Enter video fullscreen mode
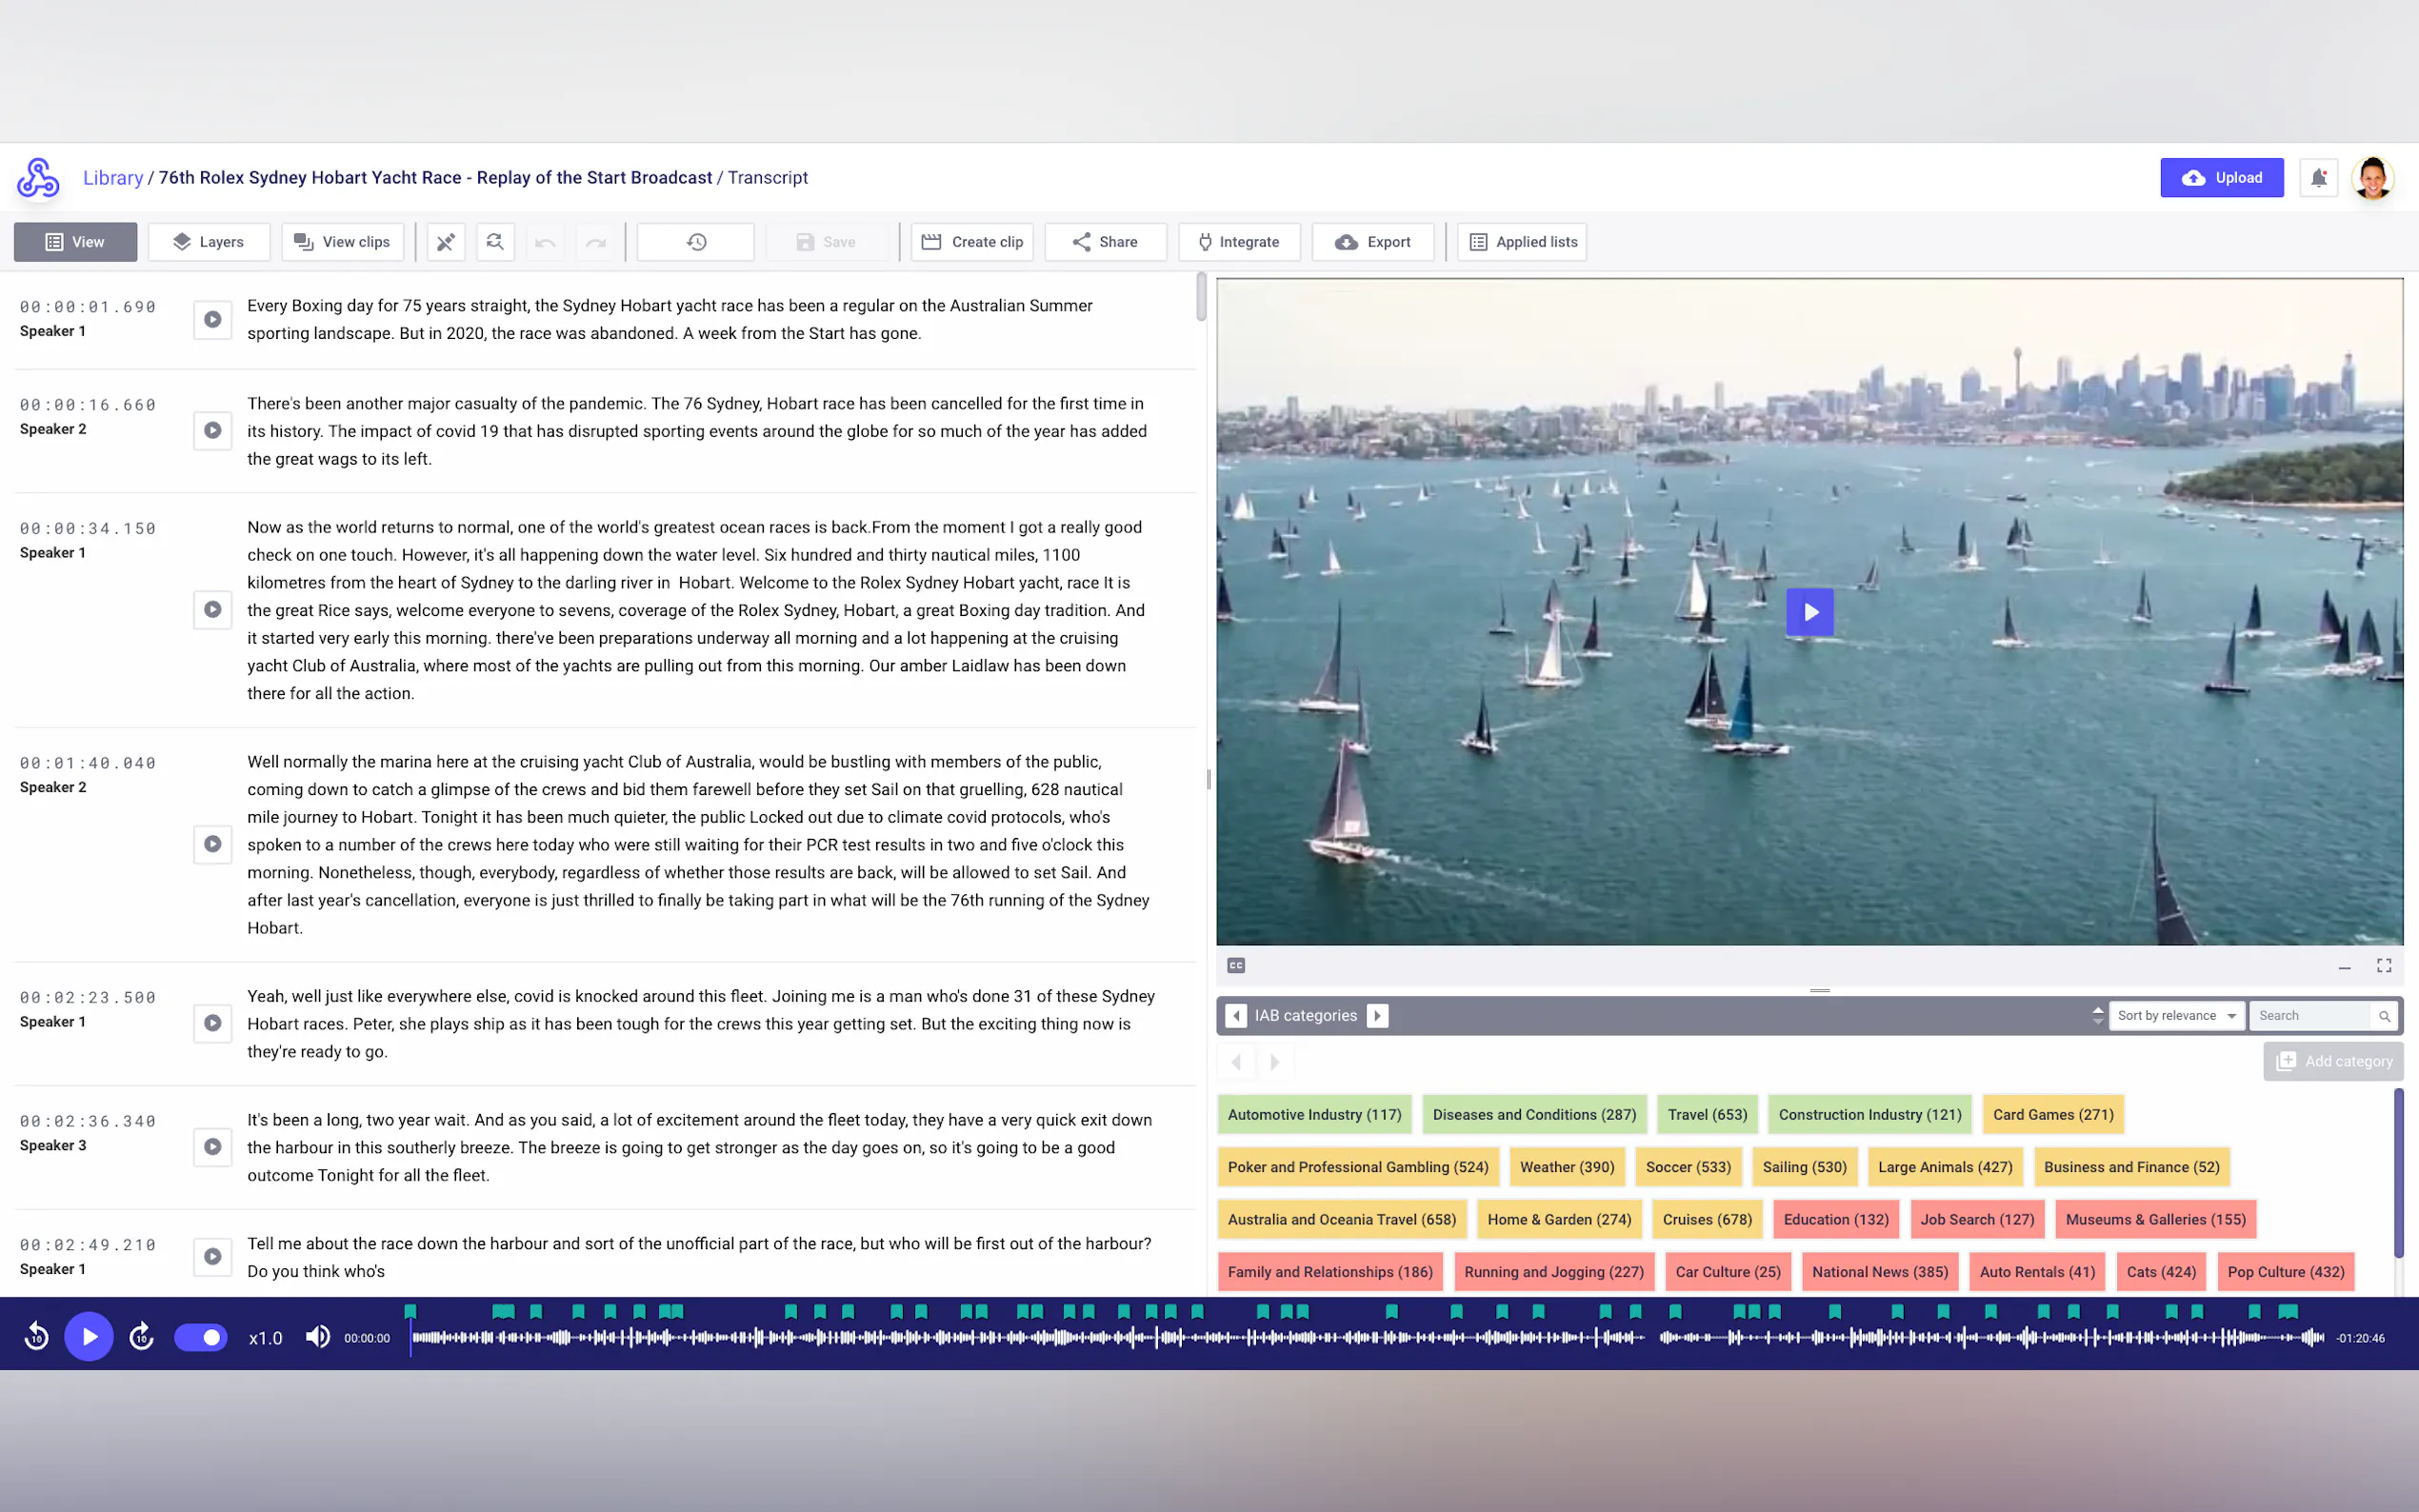The height and width of the screenshot is (1512, 2419). coord(2384,965)
